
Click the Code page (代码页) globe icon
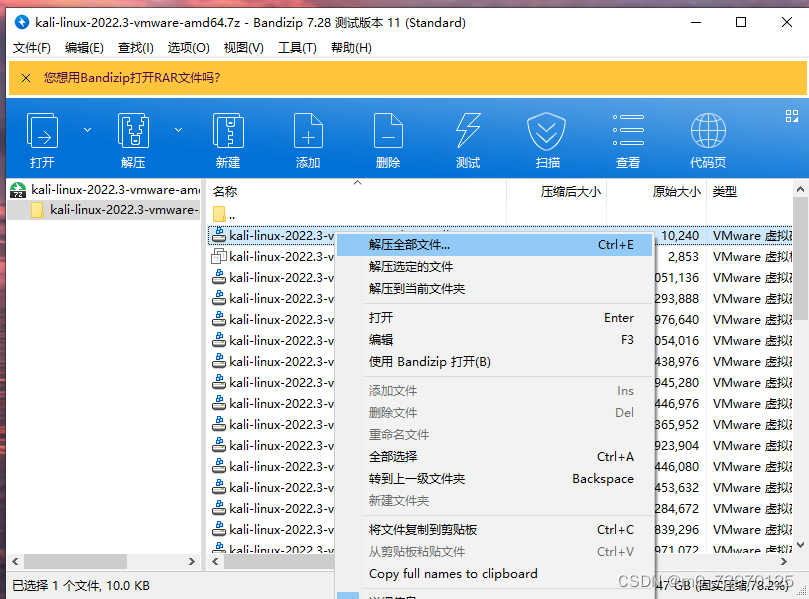click(708, 131)
